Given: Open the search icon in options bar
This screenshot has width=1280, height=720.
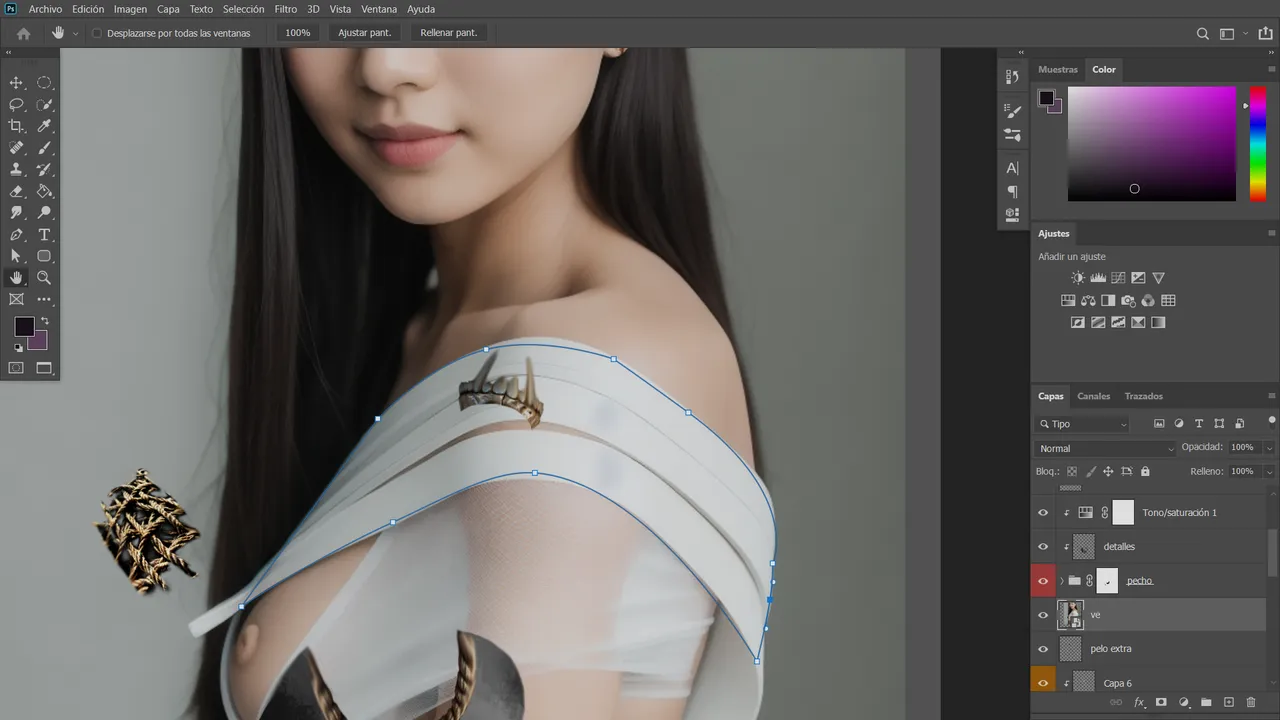Looking at the screenshot, I should point(1203,33).
